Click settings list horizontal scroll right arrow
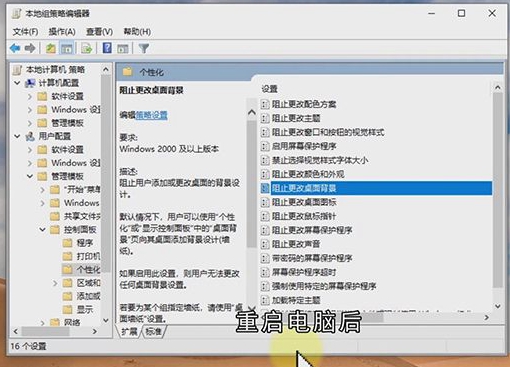Viewport: 510px width, 367px height. 487,318
